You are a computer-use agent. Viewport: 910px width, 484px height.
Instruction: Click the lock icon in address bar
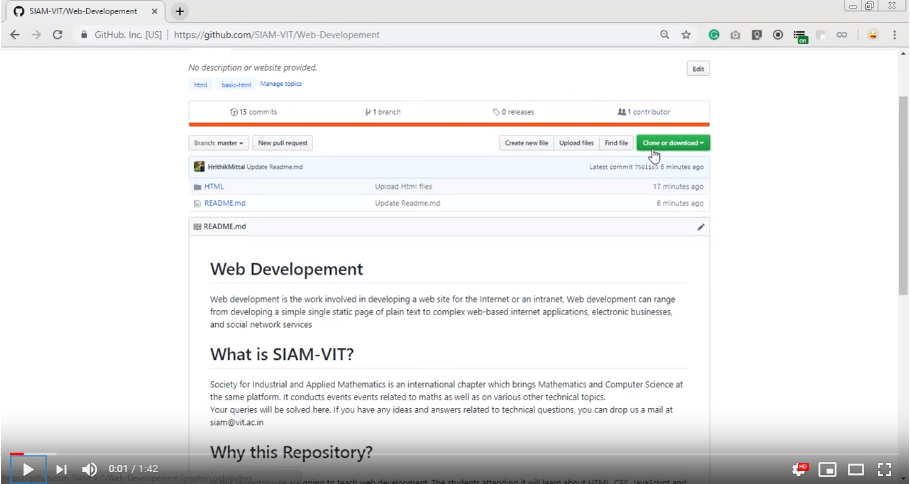point(84,35)
